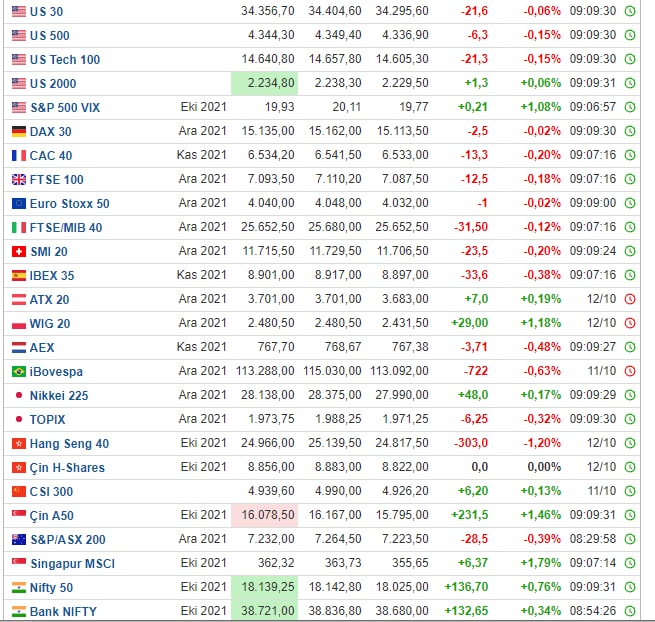Select the Bank NIFTY last price 38.721,00
The width and height of the screenshot is (655, 622).
pyautogui.click(x=268, y=611)
